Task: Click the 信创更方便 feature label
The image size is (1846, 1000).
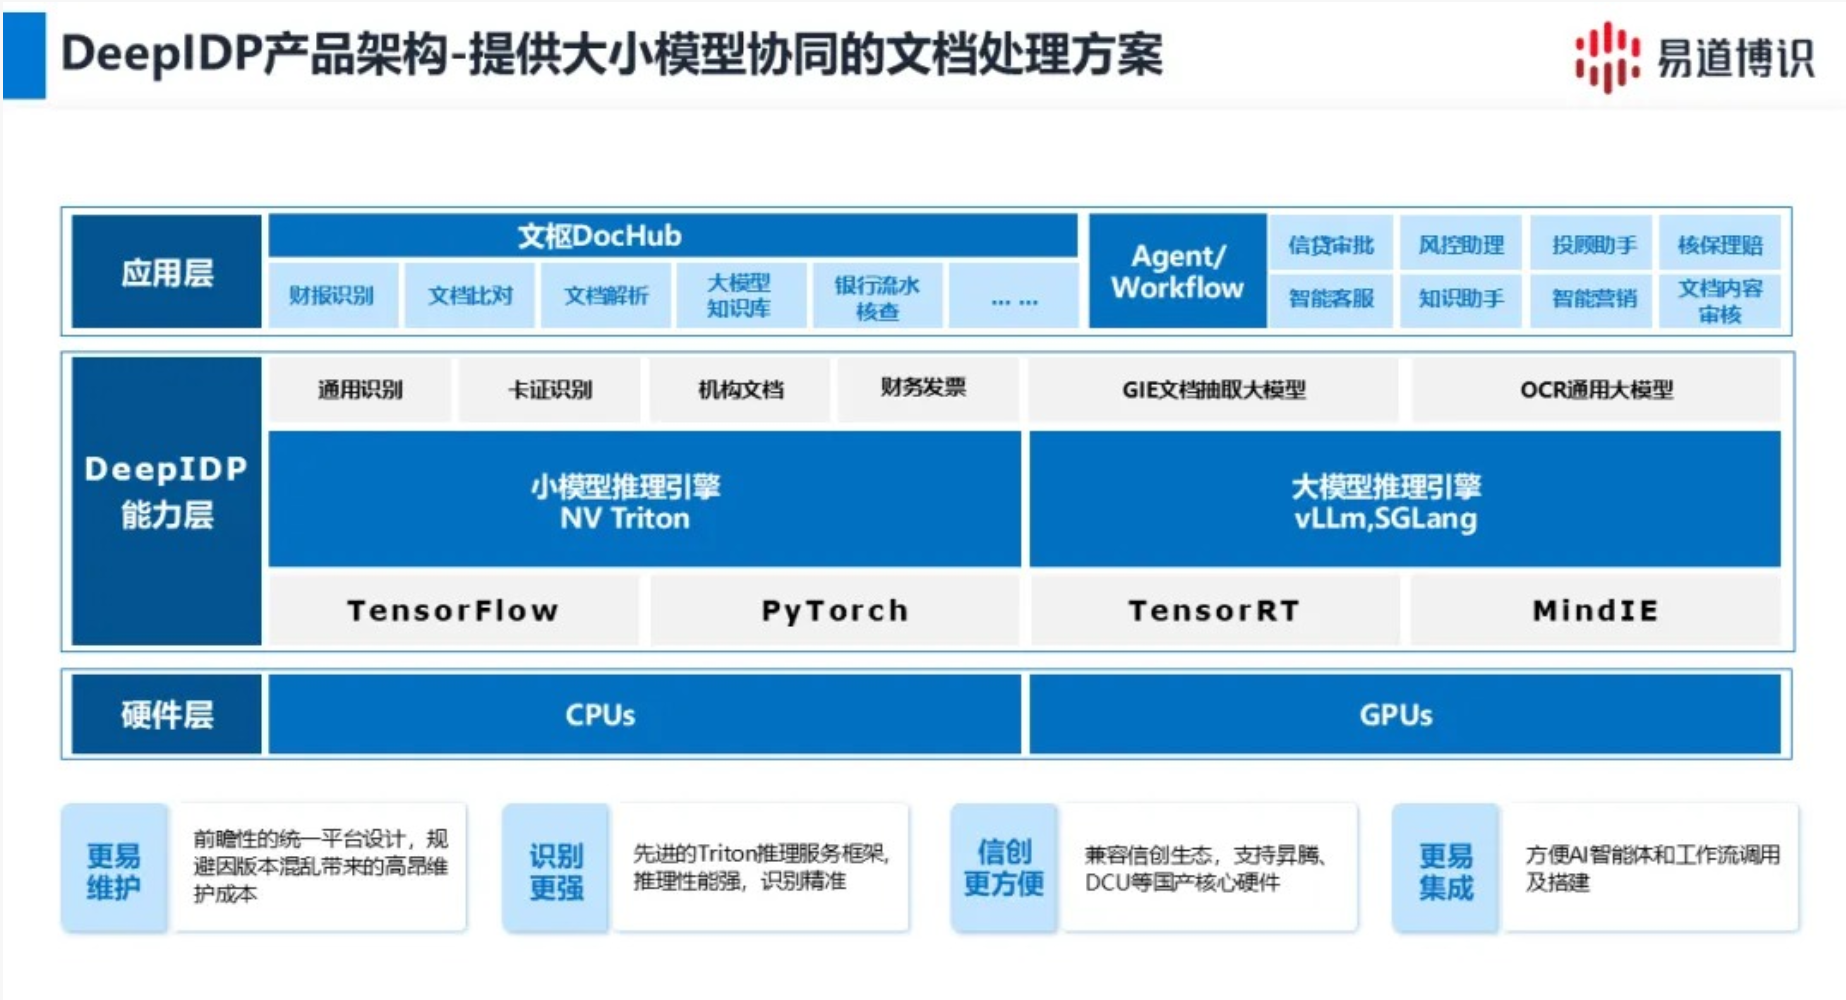Action: 1003,868
